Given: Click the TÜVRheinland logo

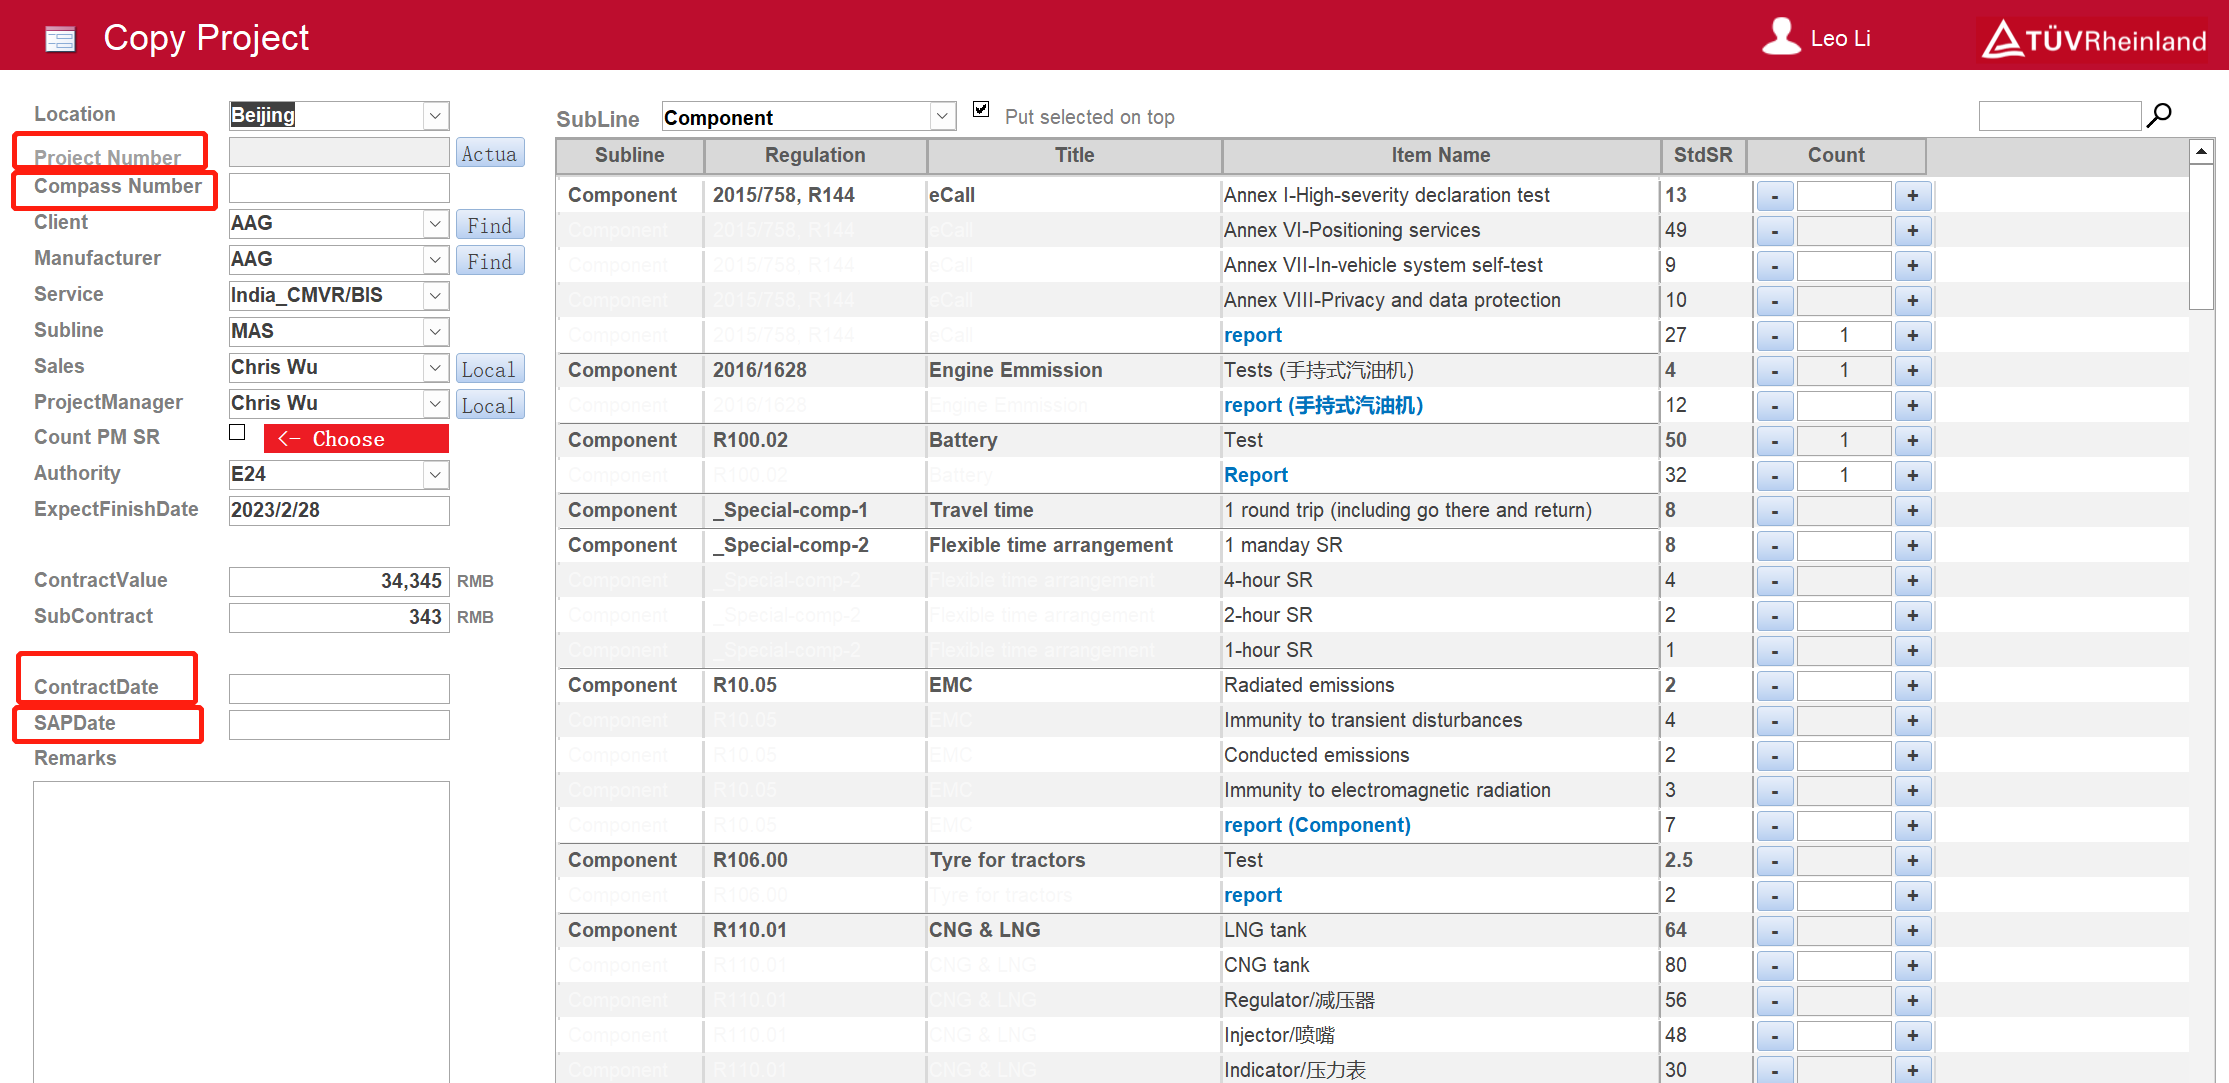Looking at the screenshot, I should tap(2094, 40).
